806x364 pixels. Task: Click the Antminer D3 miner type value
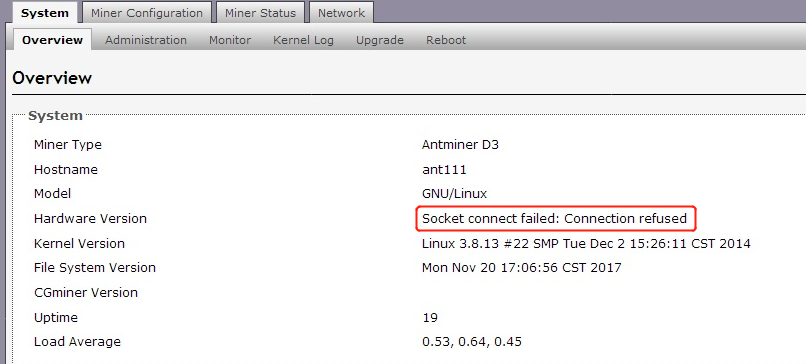click(460, 144)
